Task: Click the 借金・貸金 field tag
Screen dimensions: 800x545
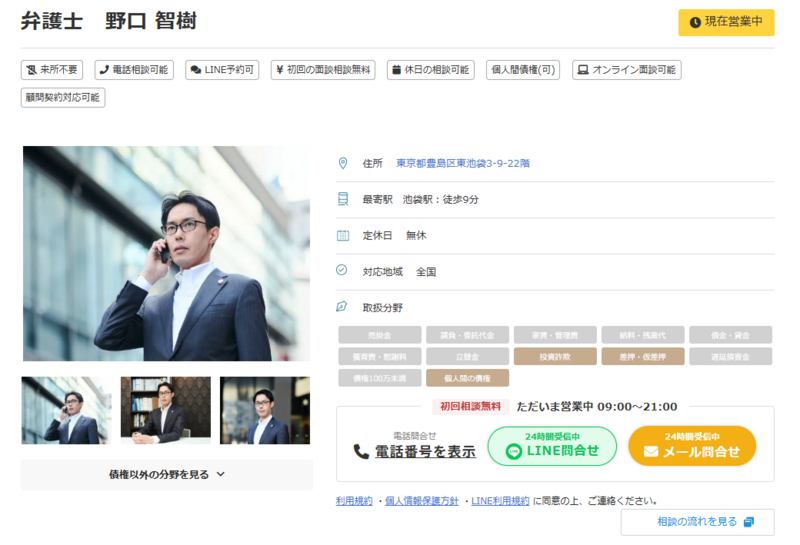Action: coord(731,335)
